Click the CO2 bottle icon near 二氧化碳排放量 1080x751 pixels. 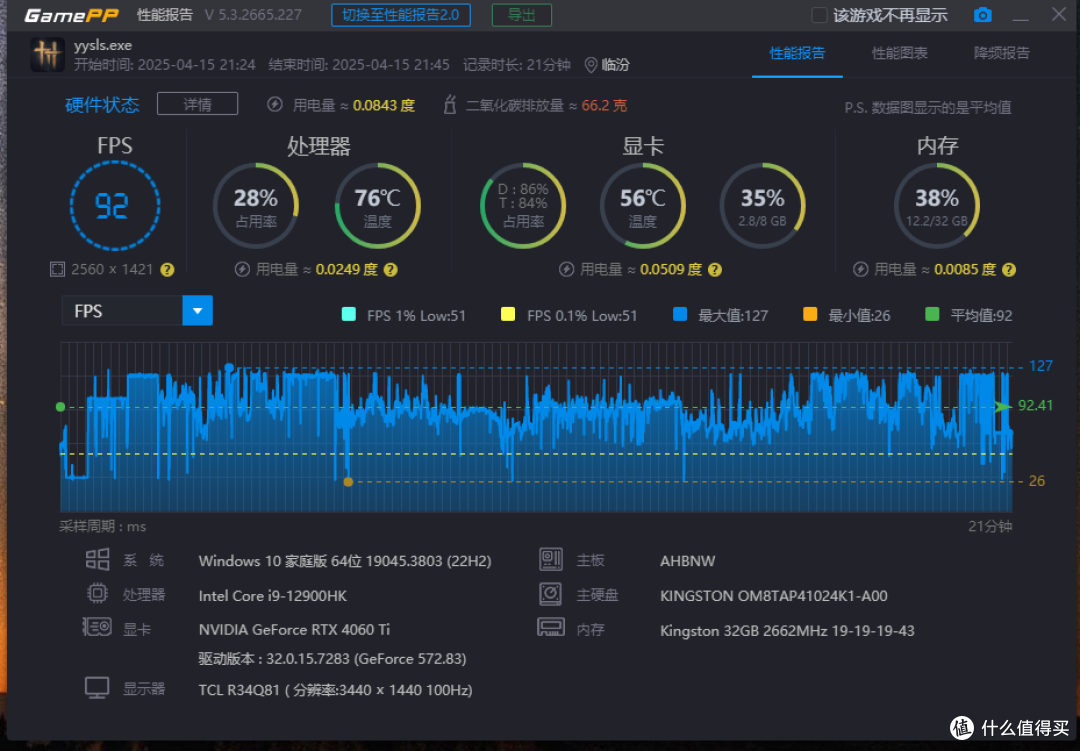[450, 105]
